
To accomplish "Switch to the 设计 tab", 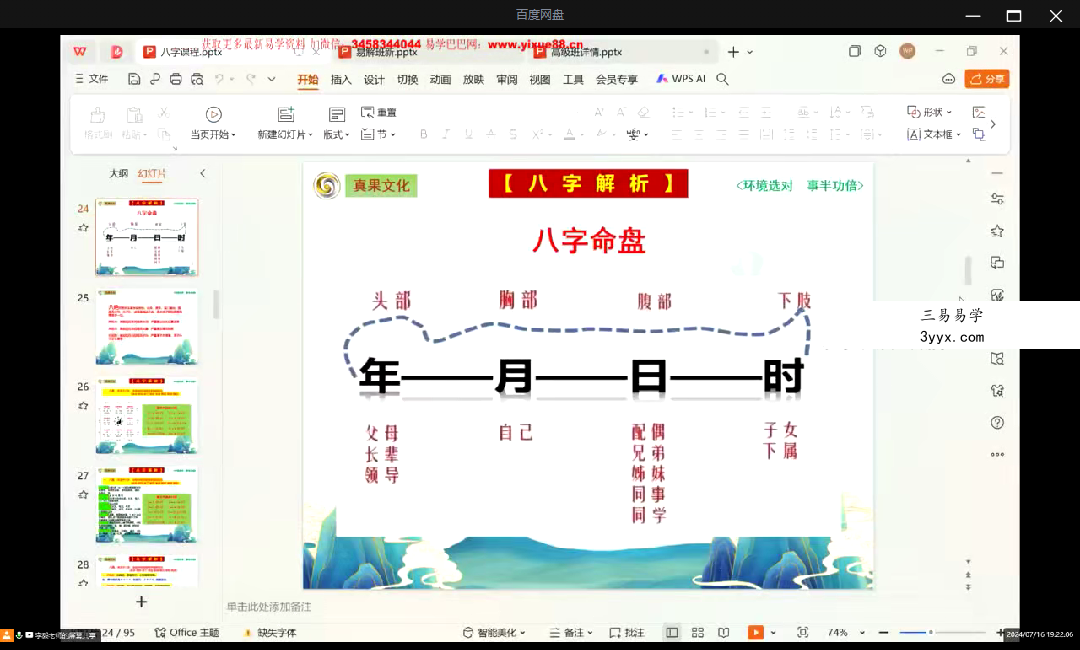I will coord(374,80).
